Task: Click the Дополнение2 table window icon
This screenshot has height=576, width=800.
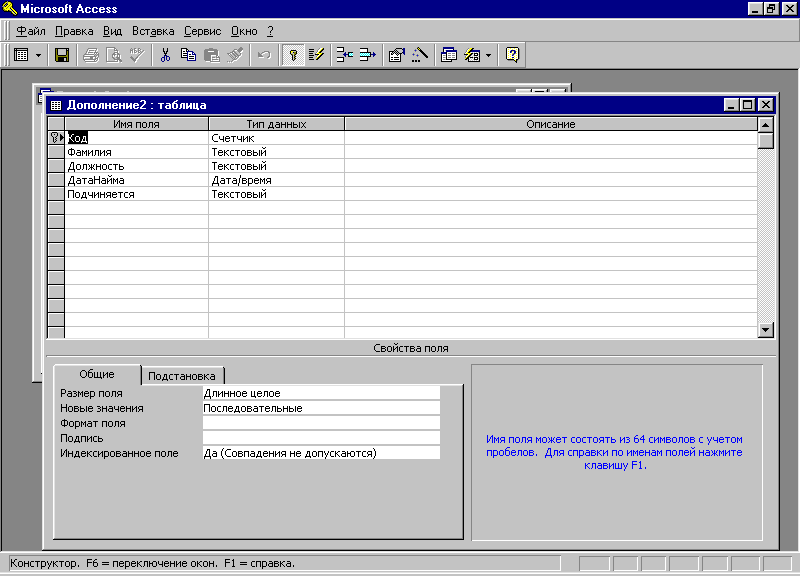Action: click(56, 105)
